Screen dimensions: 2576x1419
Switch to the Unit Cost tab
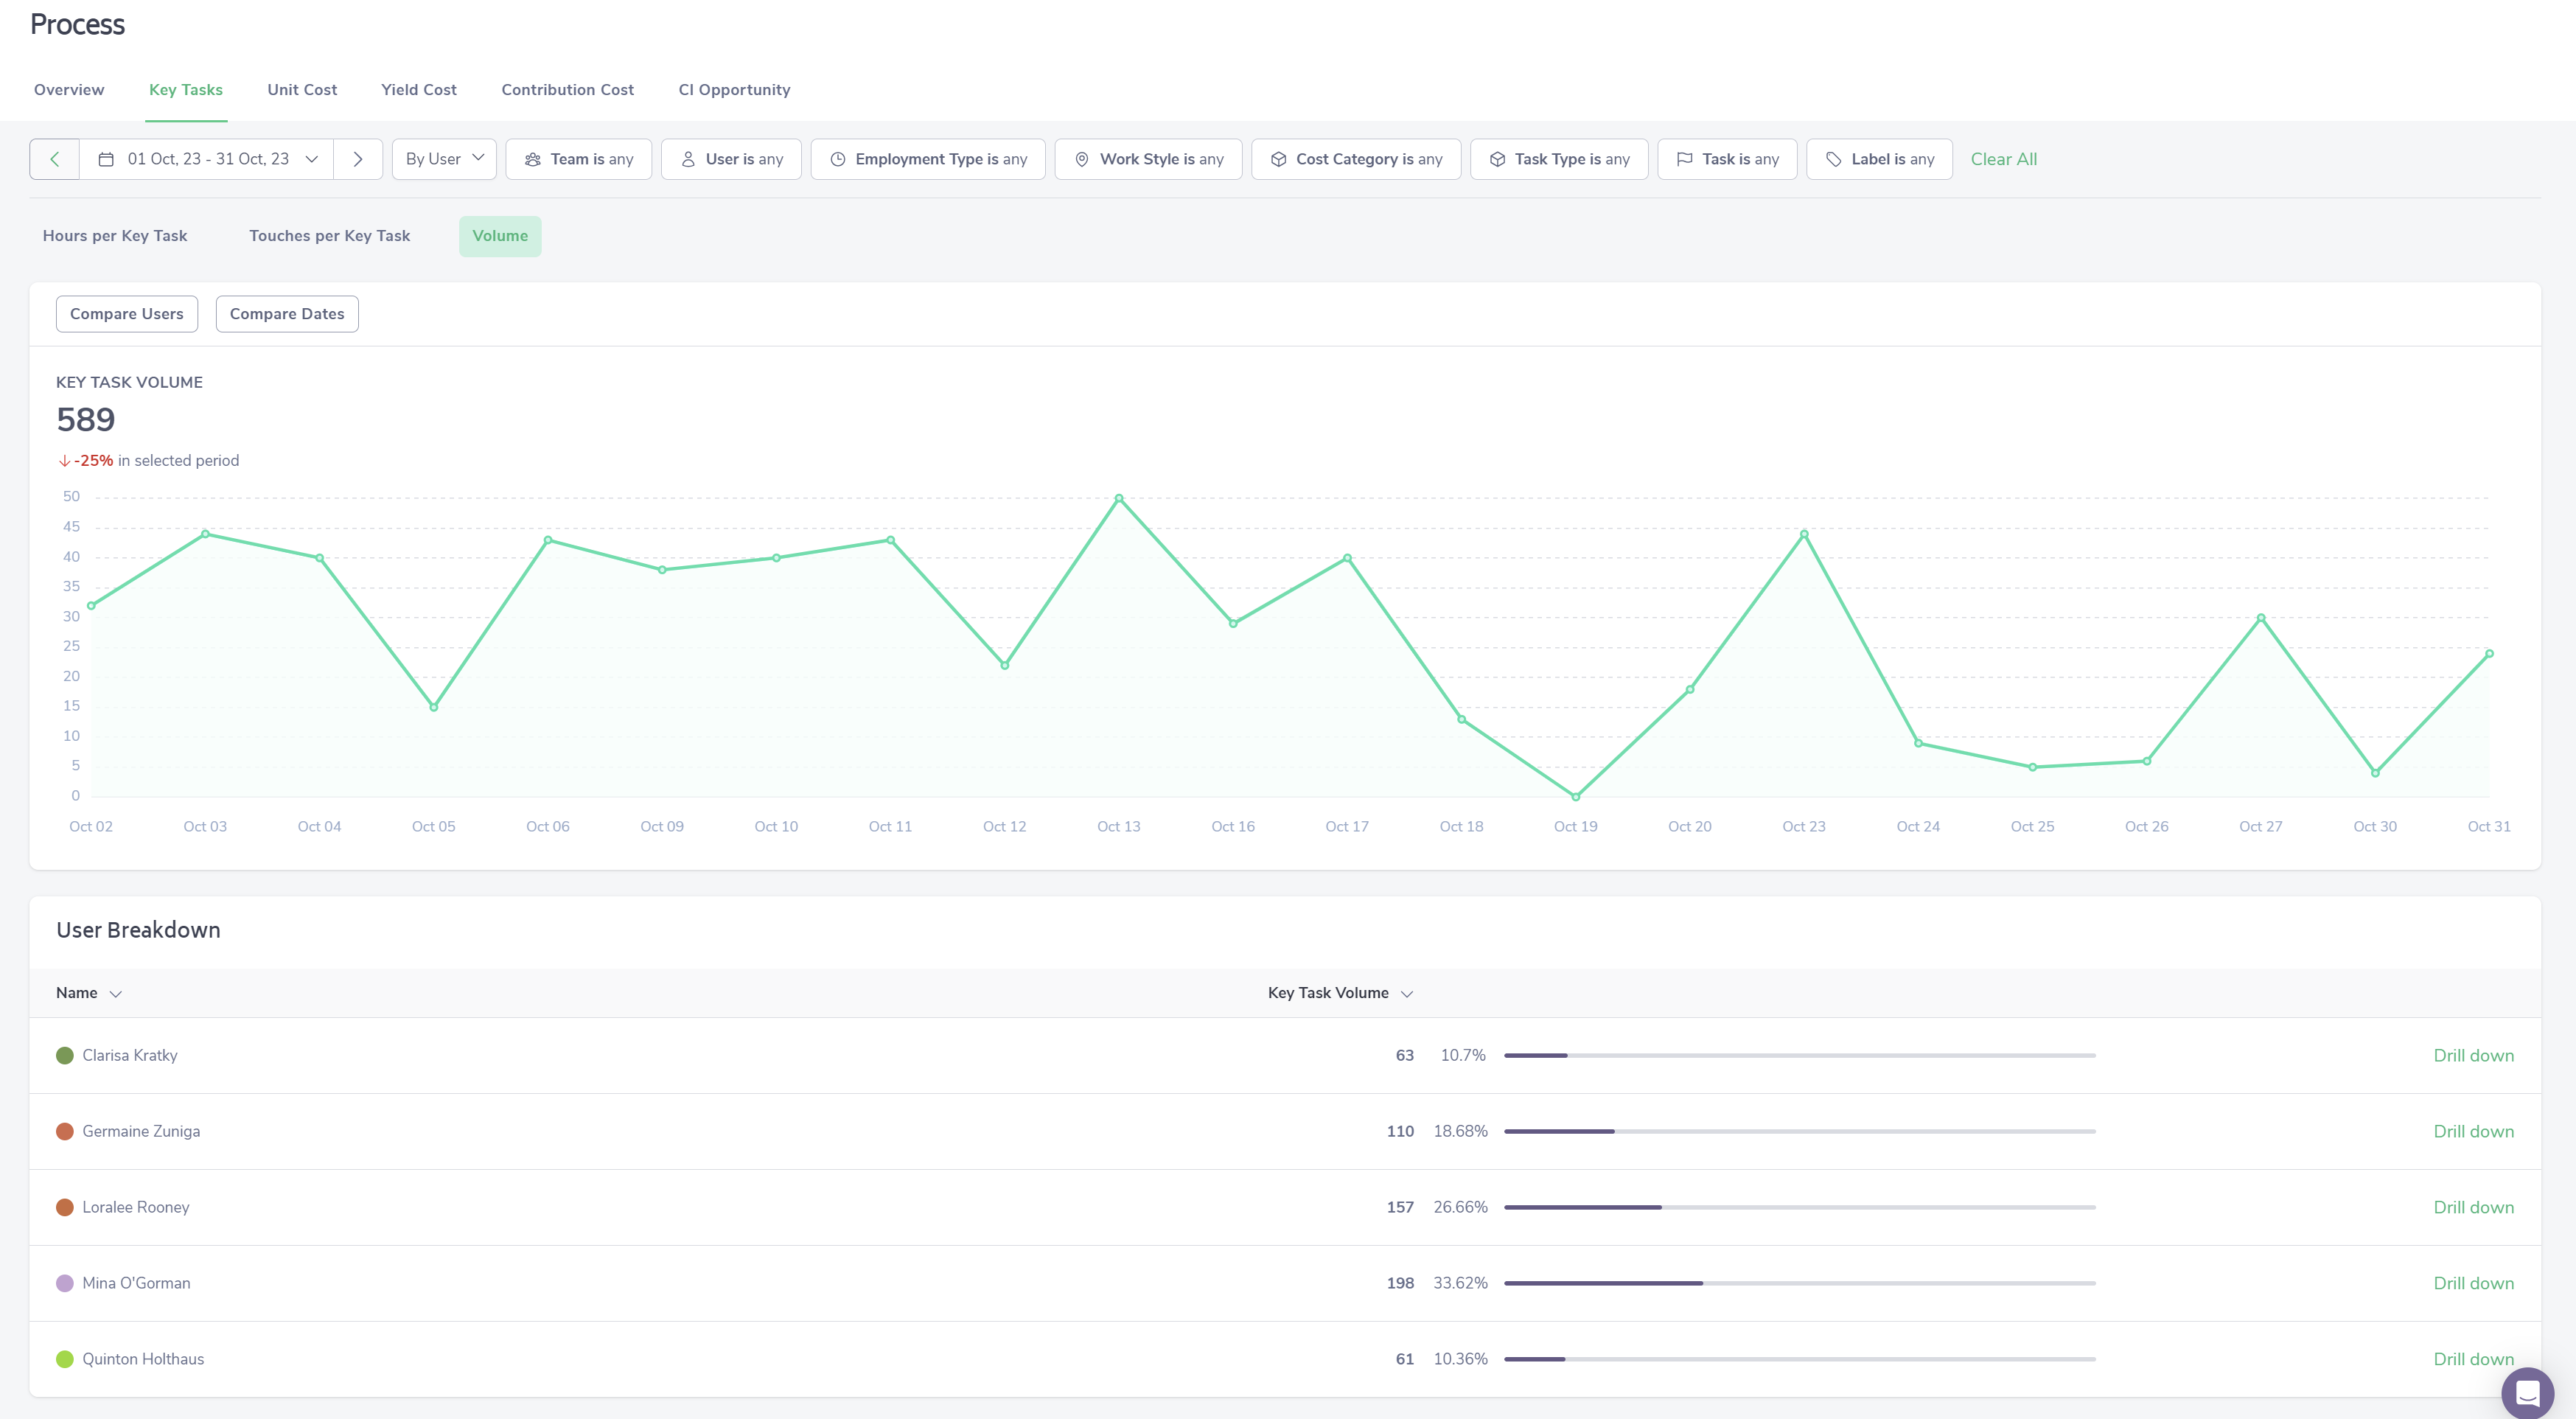point(302,90)
